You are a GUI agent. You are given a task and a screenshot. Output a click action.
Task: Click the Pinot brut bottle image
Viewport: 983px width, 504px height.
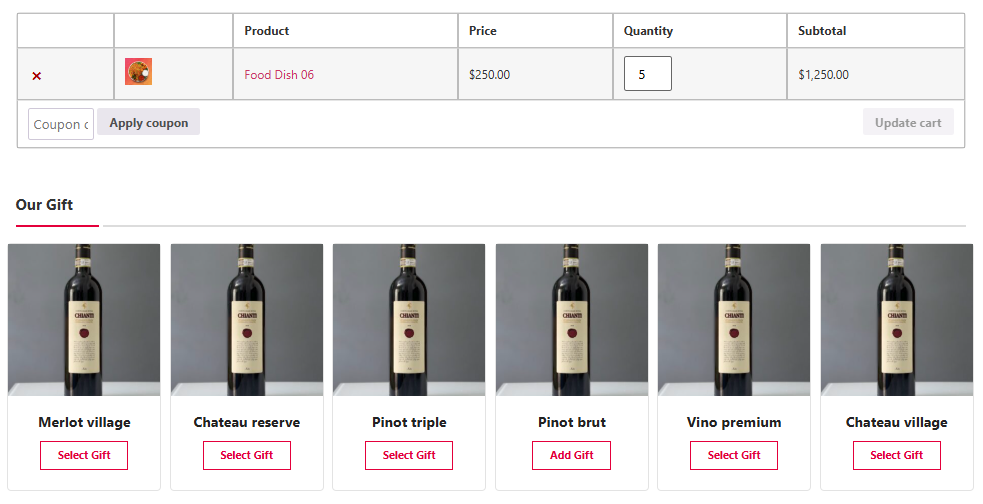[572, 320]
